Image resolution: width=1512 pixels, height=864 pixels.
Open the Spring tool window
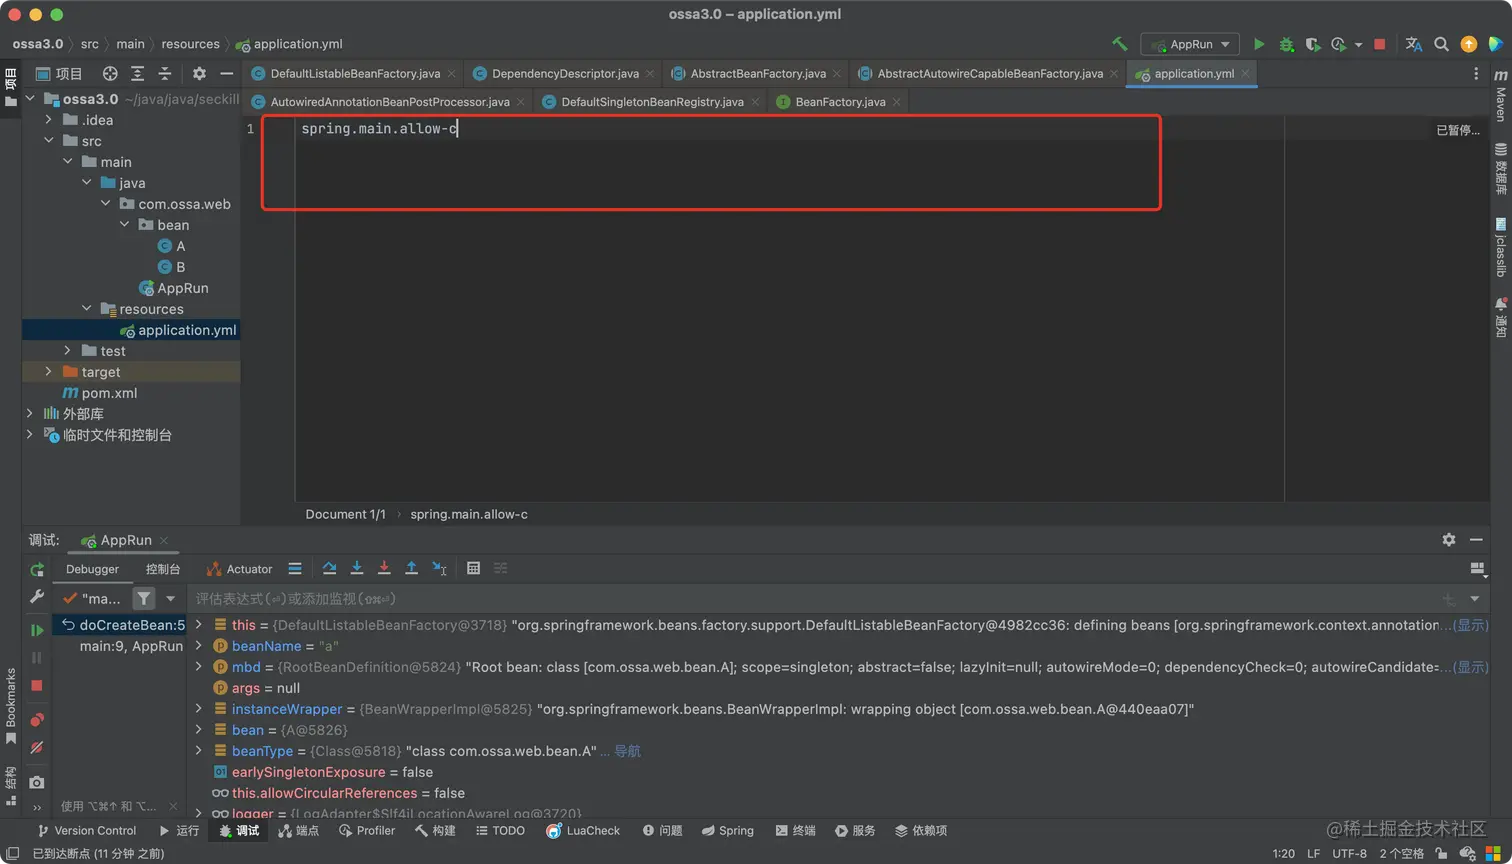[728, 830]
